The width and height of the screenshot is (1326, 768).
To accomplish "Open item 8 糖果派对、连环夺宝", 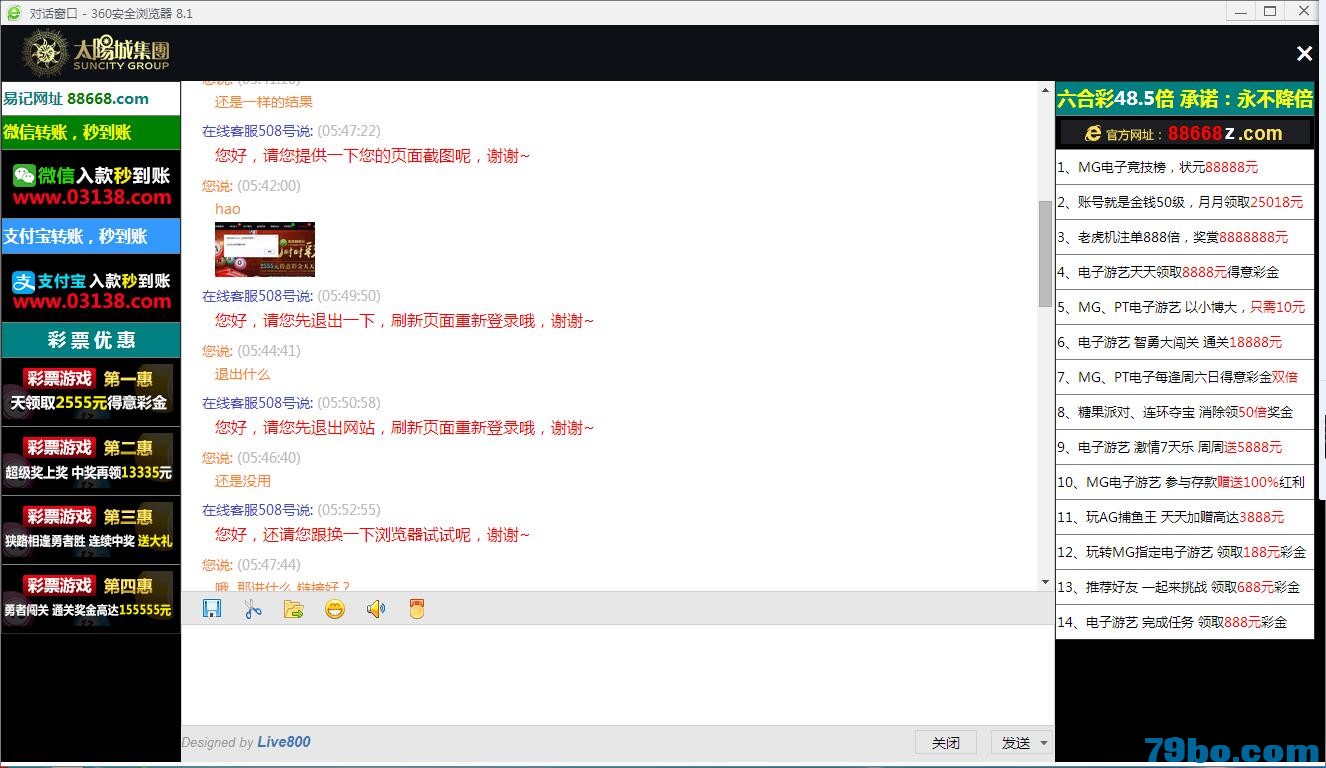I will pos(1185,412).
